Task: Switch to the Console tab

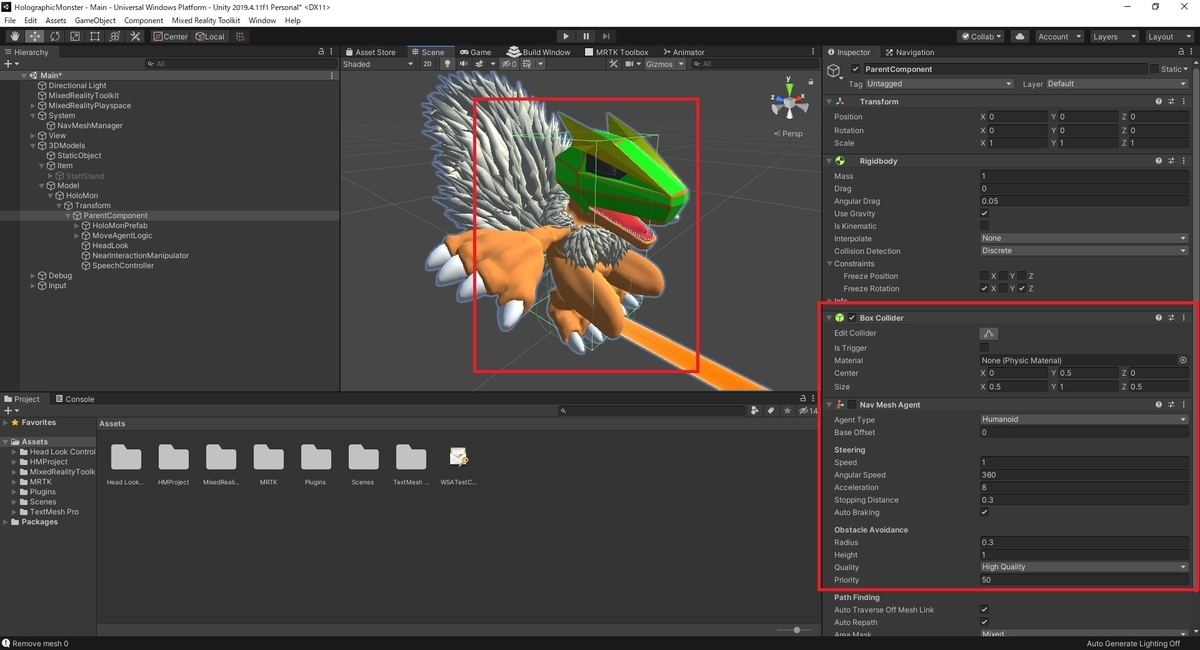Action: pos(73,399)
